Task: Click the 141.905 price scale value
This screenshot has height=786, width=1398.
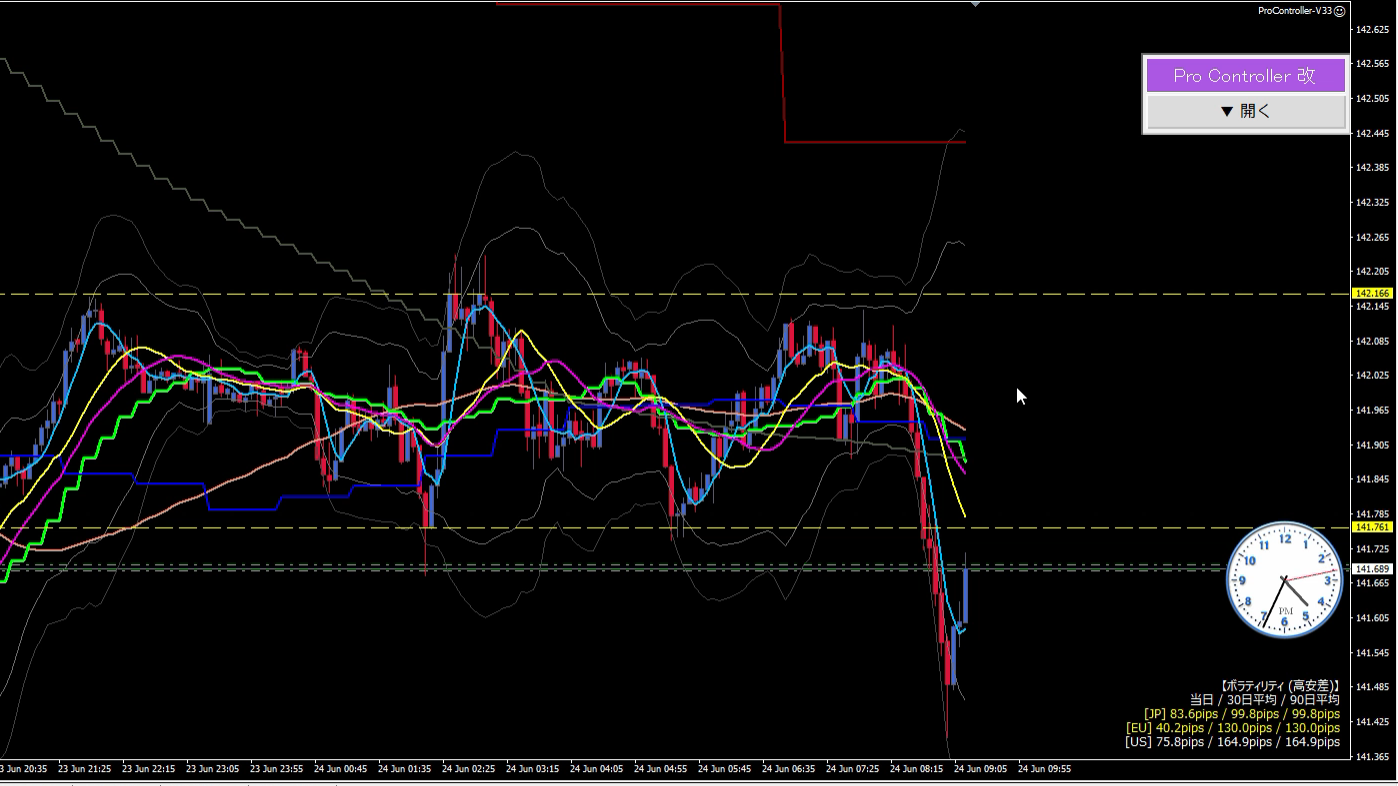Action: click(x=1373, y=445)
